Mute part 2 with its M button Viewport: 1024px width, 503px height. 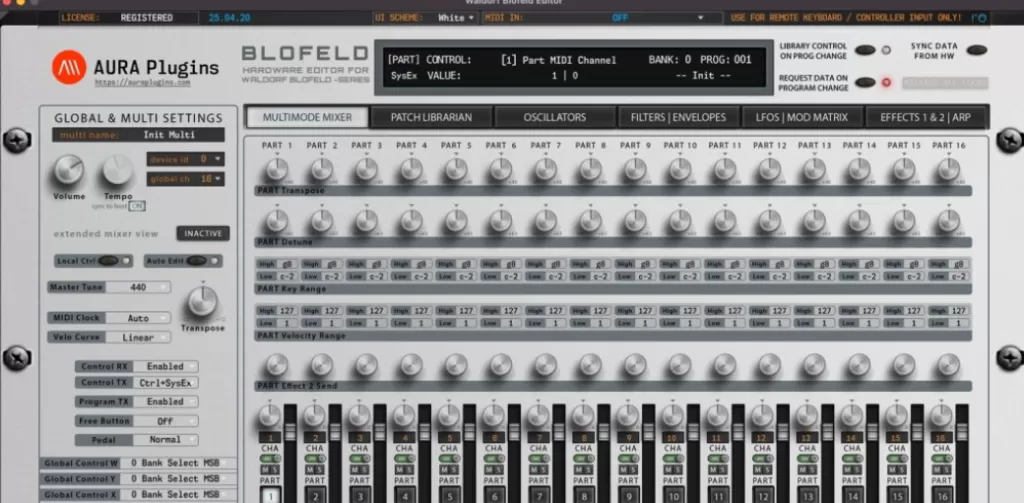310,470
